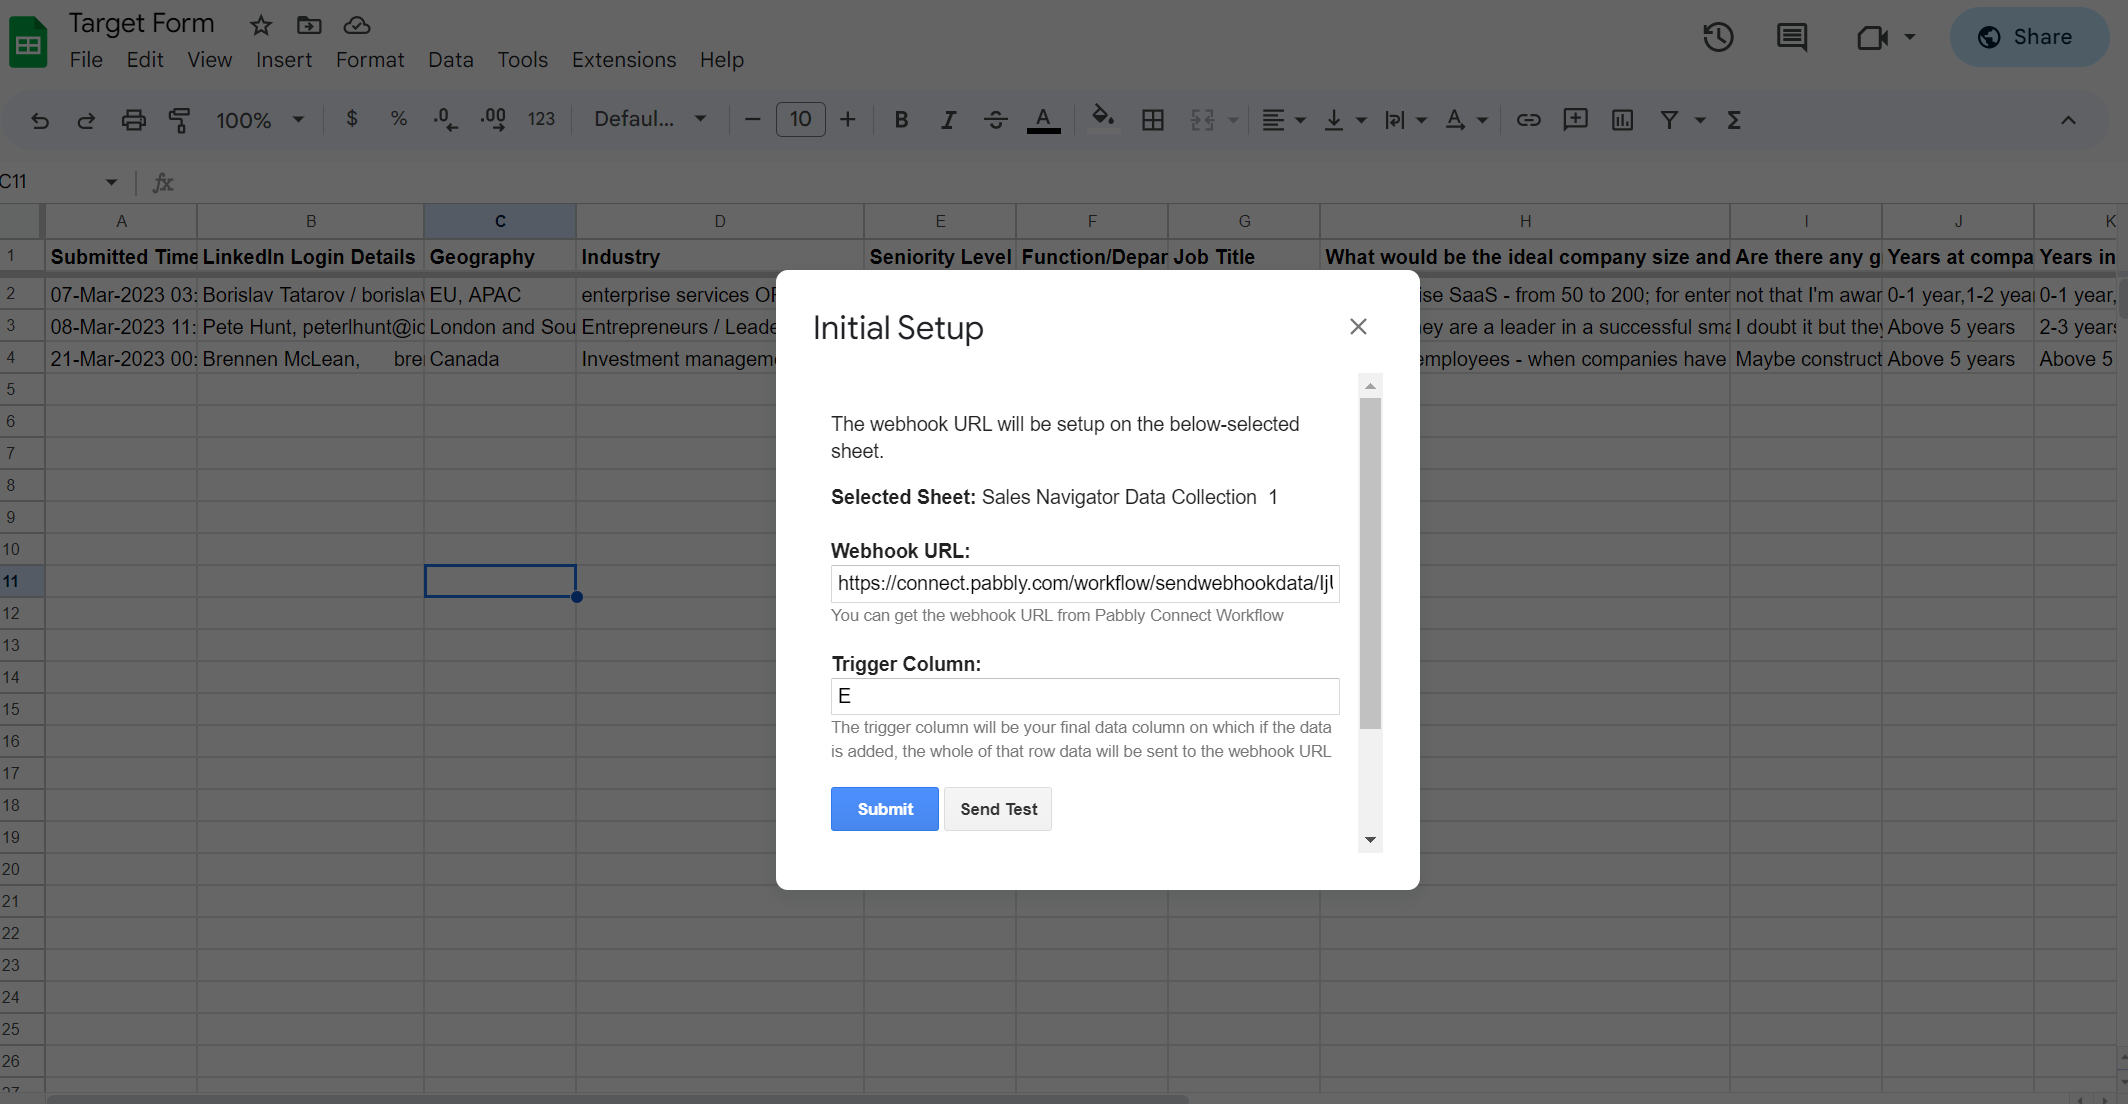Select column C header
Image resolution: width=2128 pixels, height=1104 pixels.
coord(500,221)
